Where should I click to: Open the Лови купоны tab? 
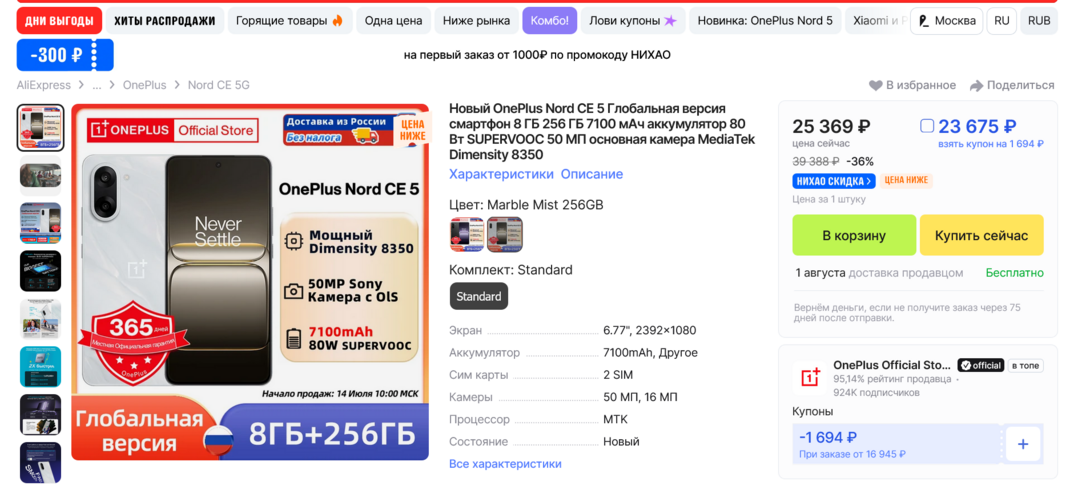(x=633, y=21)
